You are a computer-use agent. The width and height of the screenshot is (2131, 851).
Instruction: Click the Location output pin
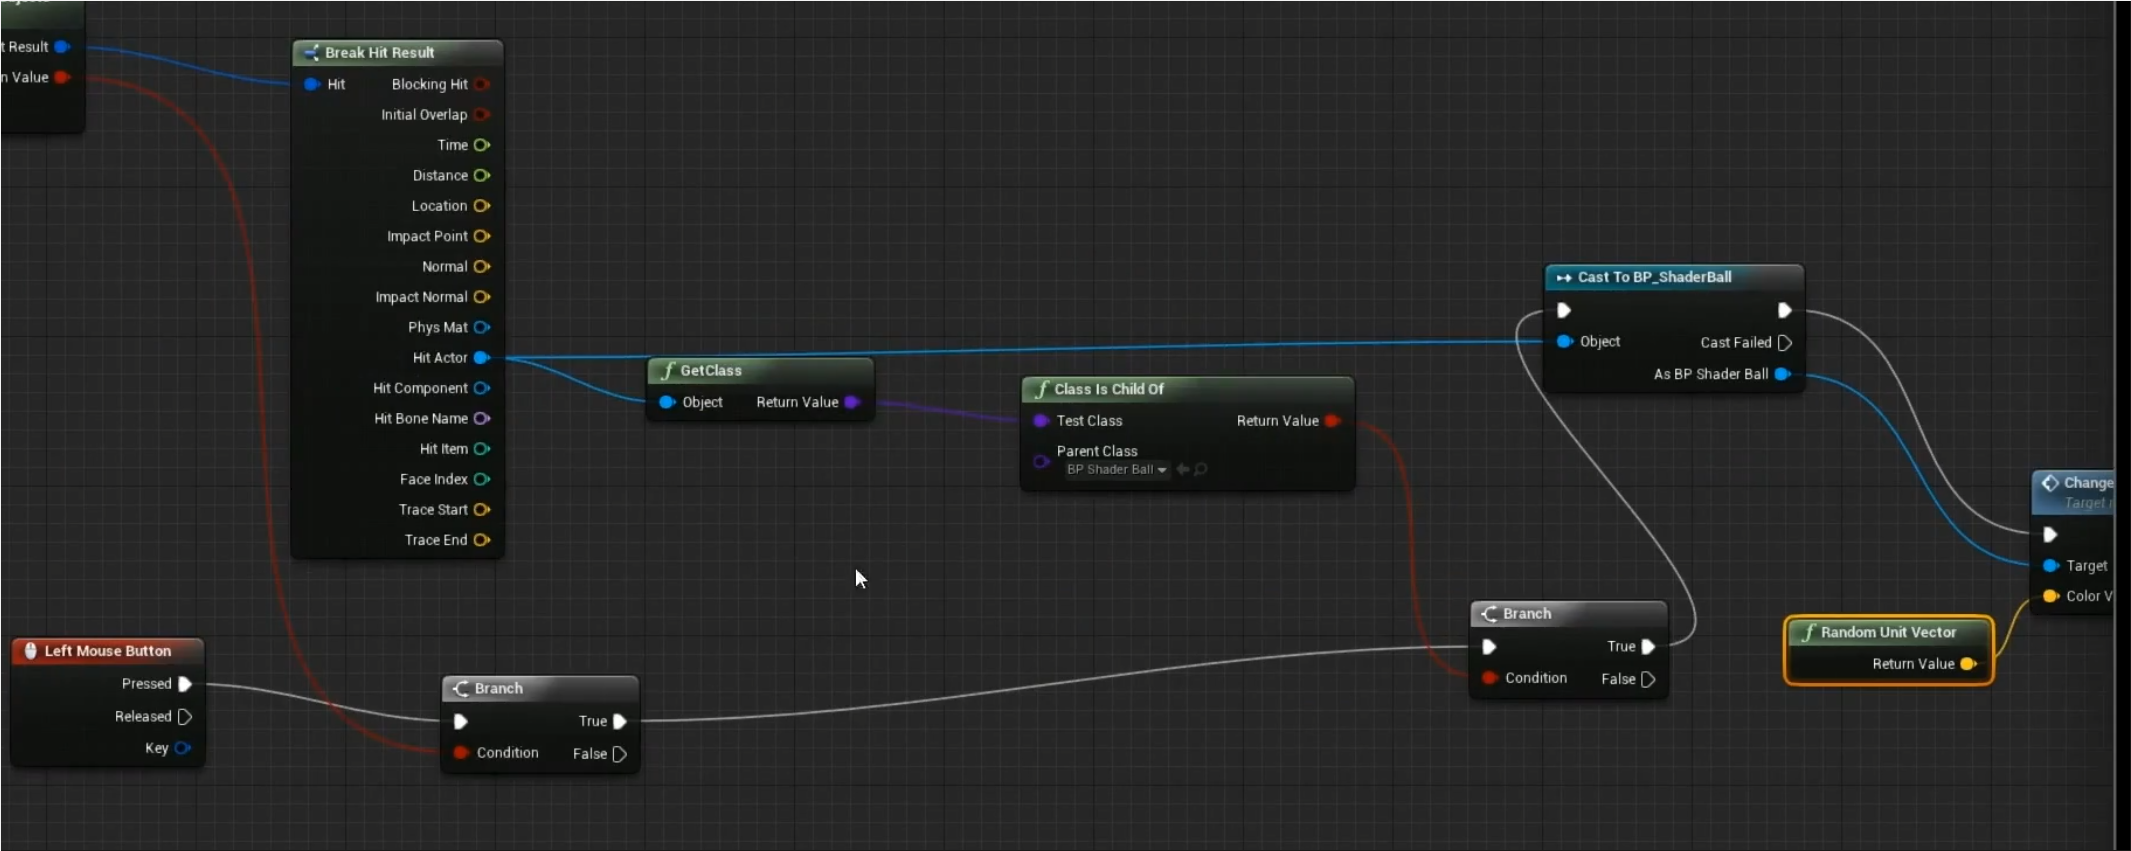point(482,206)
